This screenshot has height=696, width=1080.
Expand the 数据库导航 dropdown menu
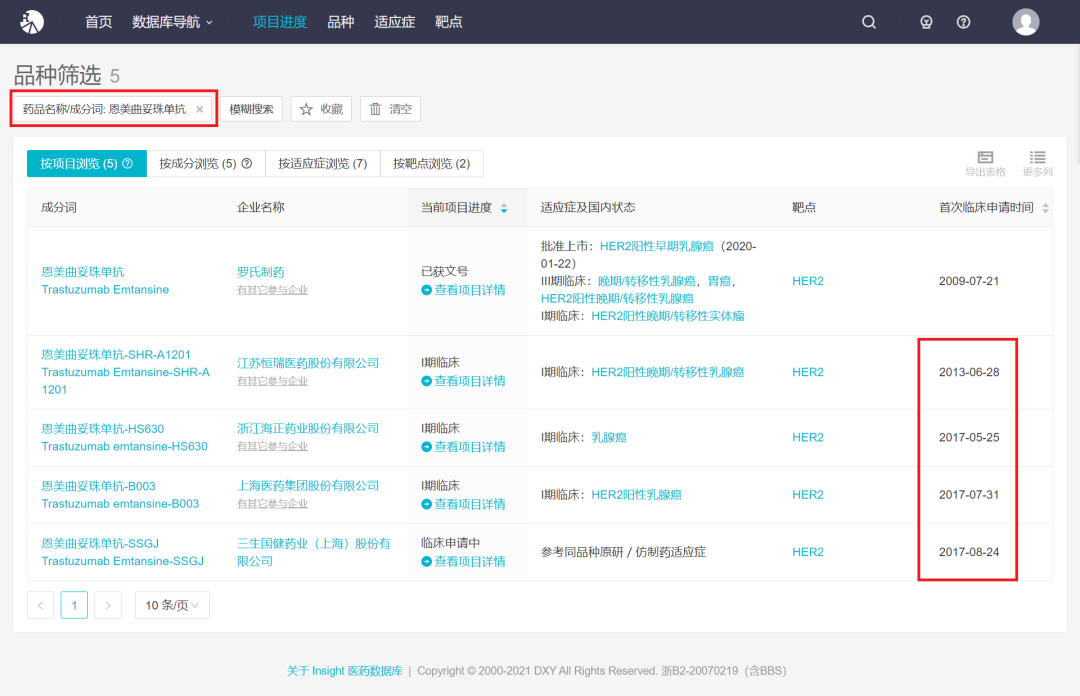pyautogui.click(x=172, y=22)
